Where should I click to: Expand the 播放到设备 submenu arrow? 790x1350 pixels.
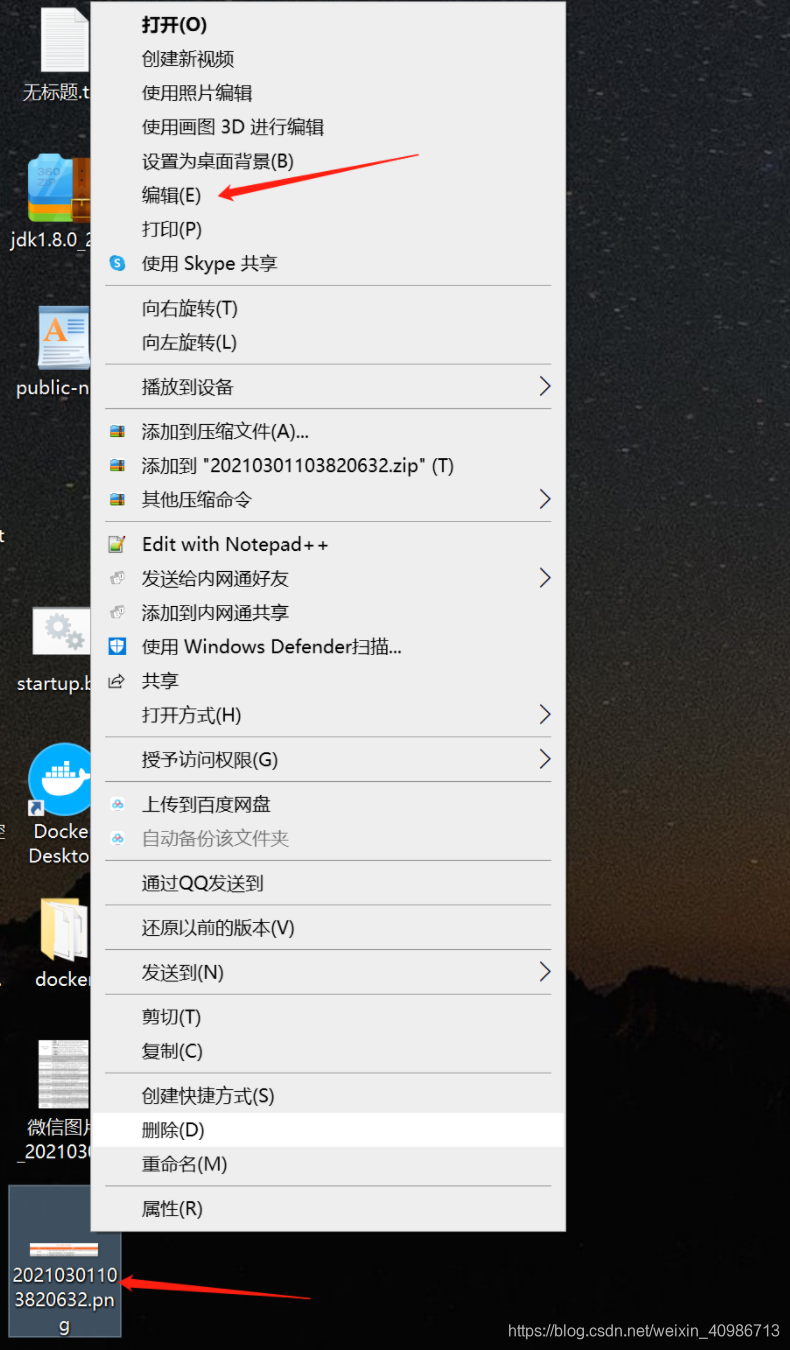544,386
